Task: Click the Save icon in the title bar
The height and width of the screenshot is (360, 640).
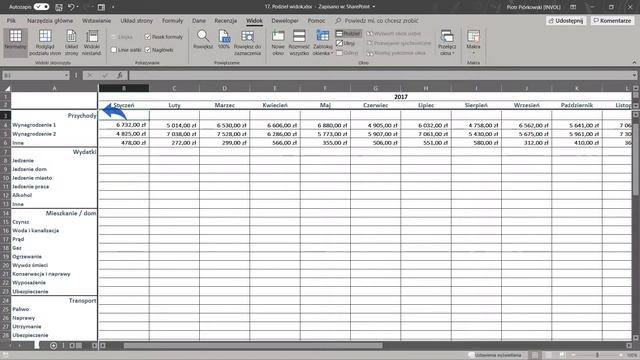Action: [59, 7]
